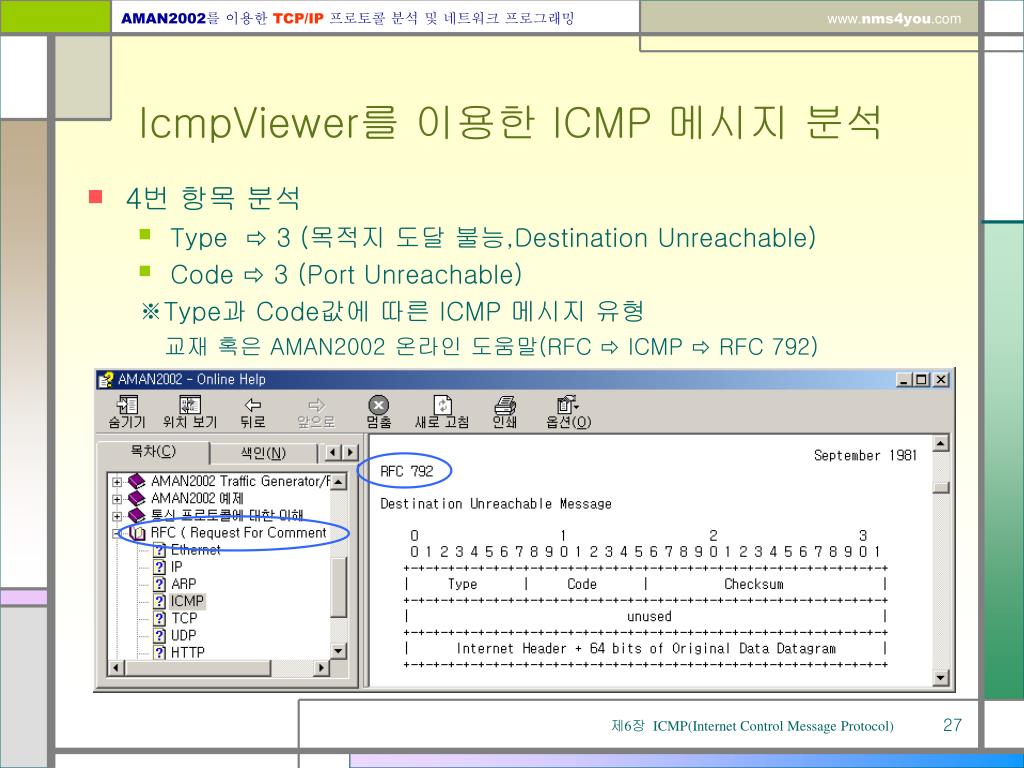Select the ICMP topic in the tree
The width and height of the screenshot is (1024, 768).
(187, 601)
